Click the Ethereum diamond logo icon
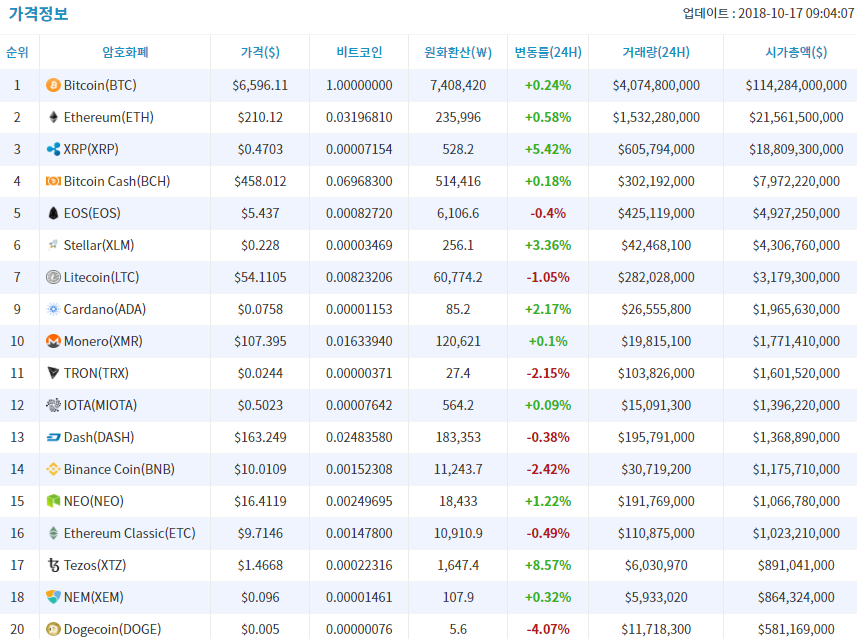Viewport: 857px width, 639px height. [53, 117]
